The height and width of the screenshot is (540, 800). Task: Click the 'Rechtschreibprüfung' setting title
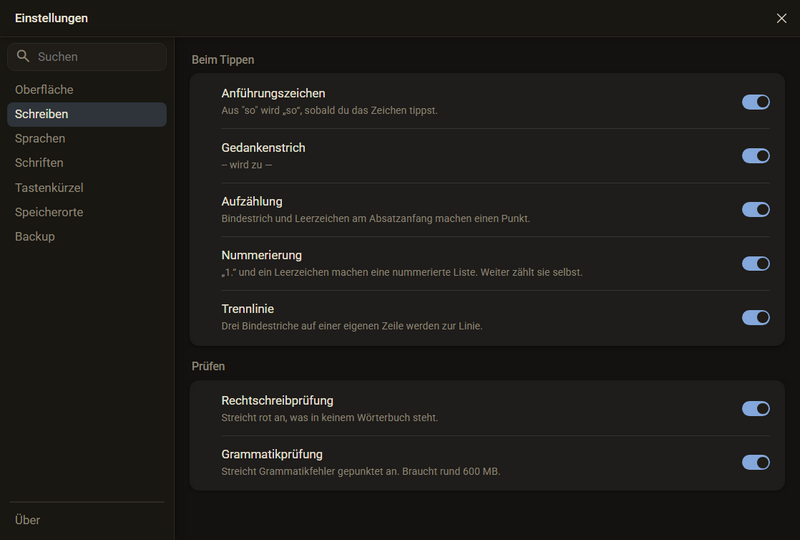click(x=277, y=401)
